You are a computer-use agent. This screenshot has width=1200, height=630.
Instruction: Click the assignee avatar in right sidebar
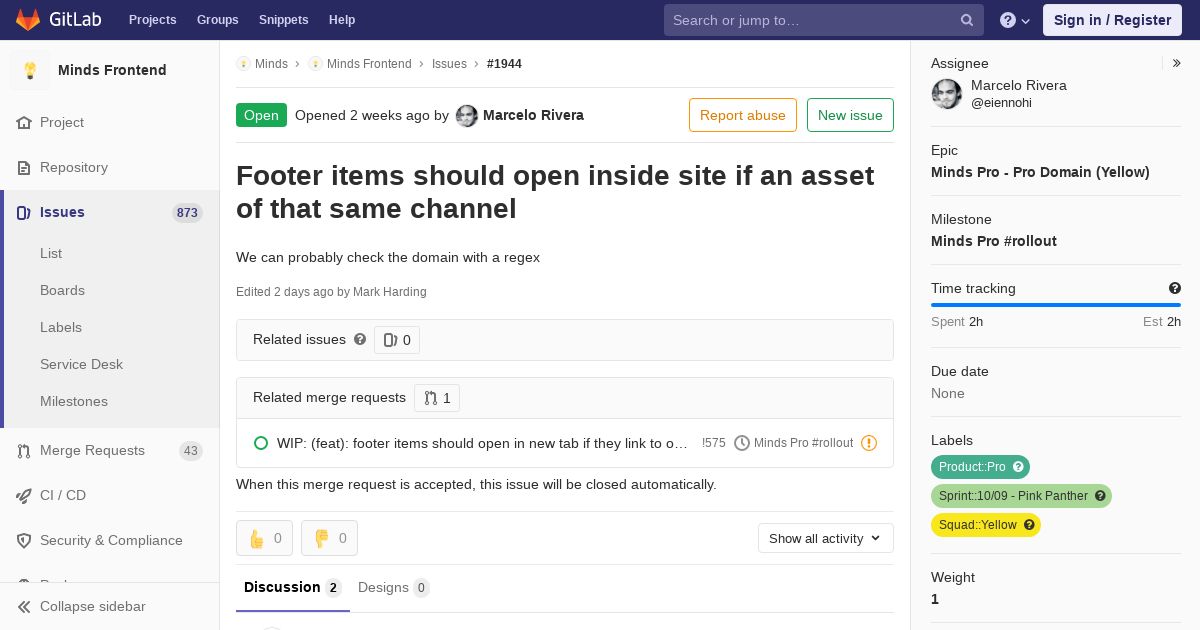pyautogui.click(x=947, y=94)
